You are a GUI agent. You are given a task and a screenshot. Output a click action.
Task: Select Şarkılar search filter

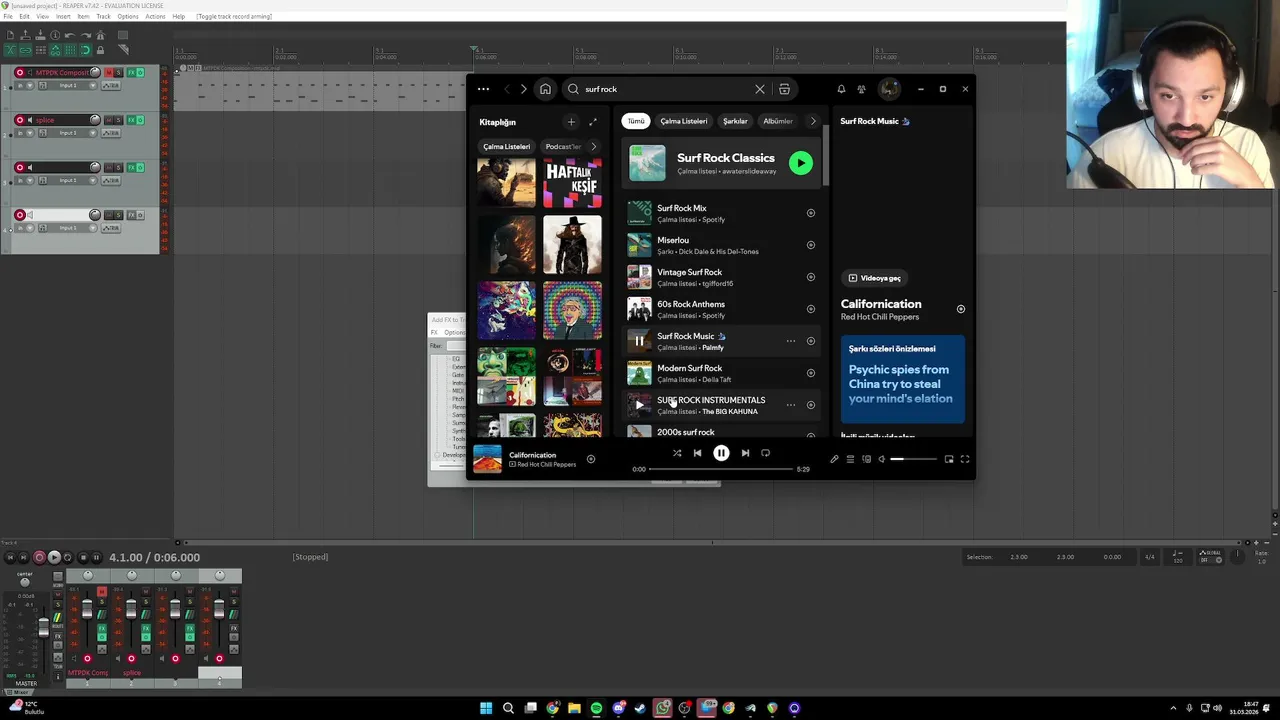coord(735,121)
